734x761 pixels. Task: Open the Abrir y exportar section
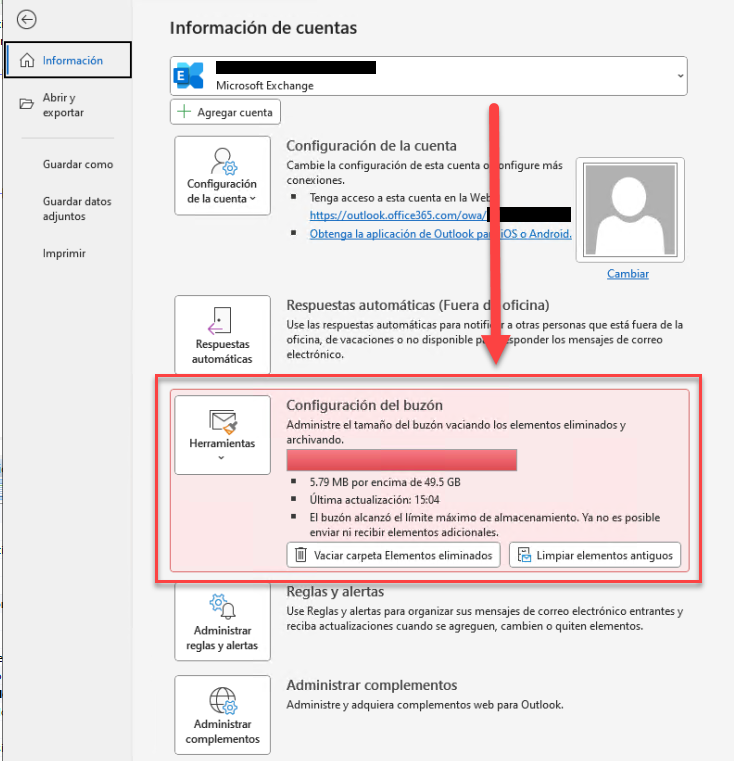[x=62, y=105]
